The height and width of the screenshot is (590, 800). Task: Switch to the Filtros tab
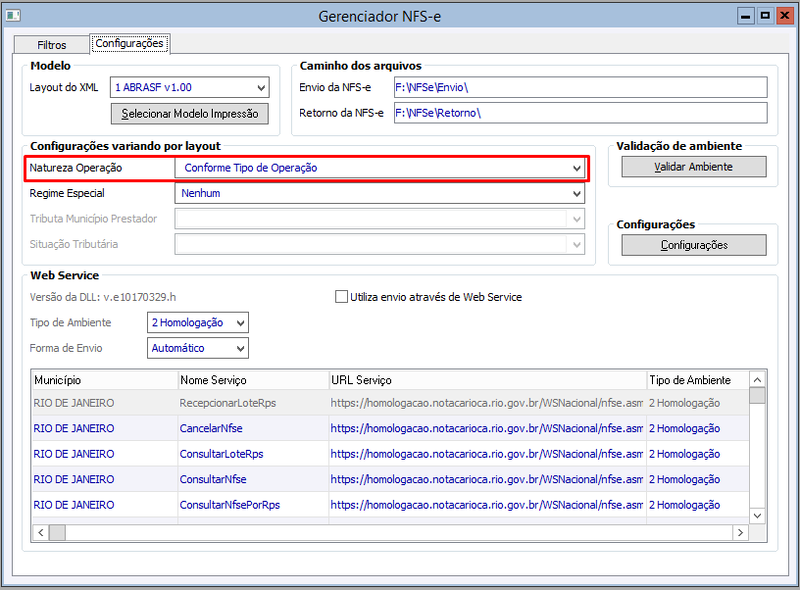coord(52,45)
